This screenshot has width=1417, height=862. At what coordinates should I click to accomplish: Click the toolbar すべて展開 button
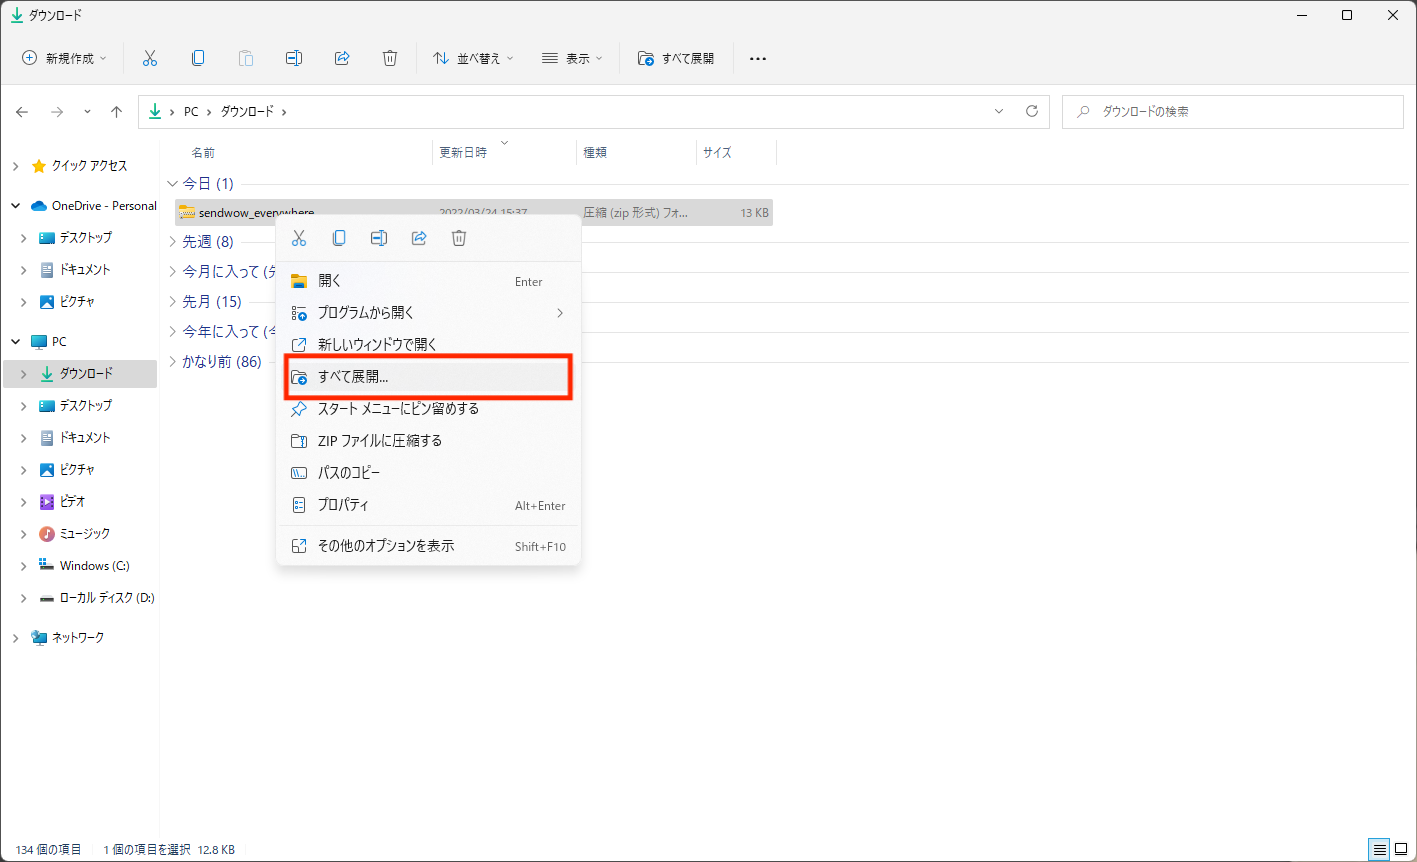pyautogui.click(x=676, y=58)
